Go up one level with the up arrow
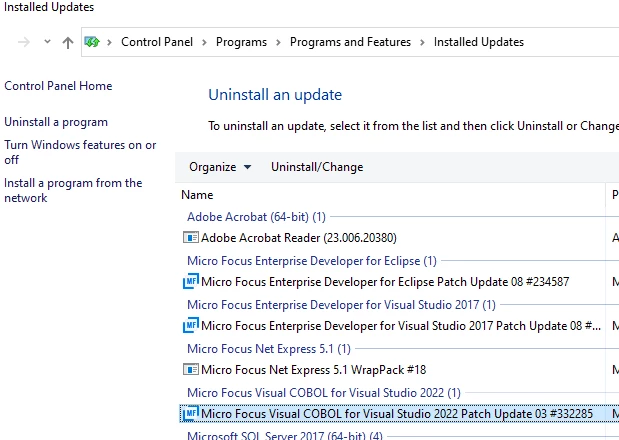619x440 pixels. [68, 42]
